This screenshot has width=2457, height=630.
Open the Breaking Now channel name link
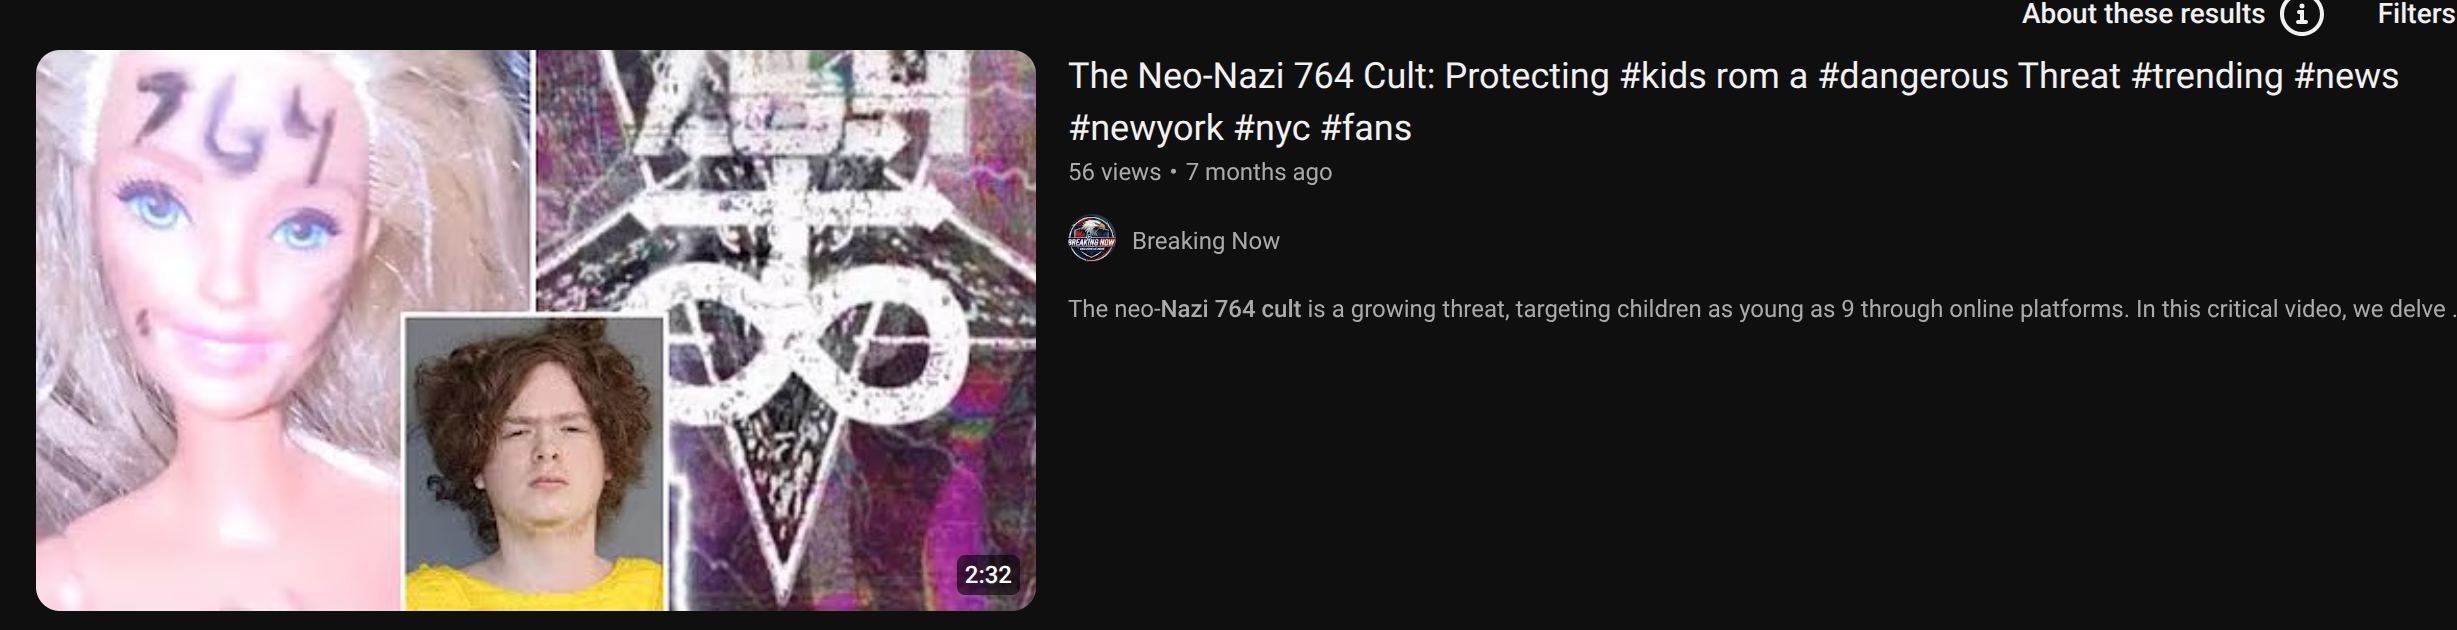pyautogui.click(x=1205, y=241)
